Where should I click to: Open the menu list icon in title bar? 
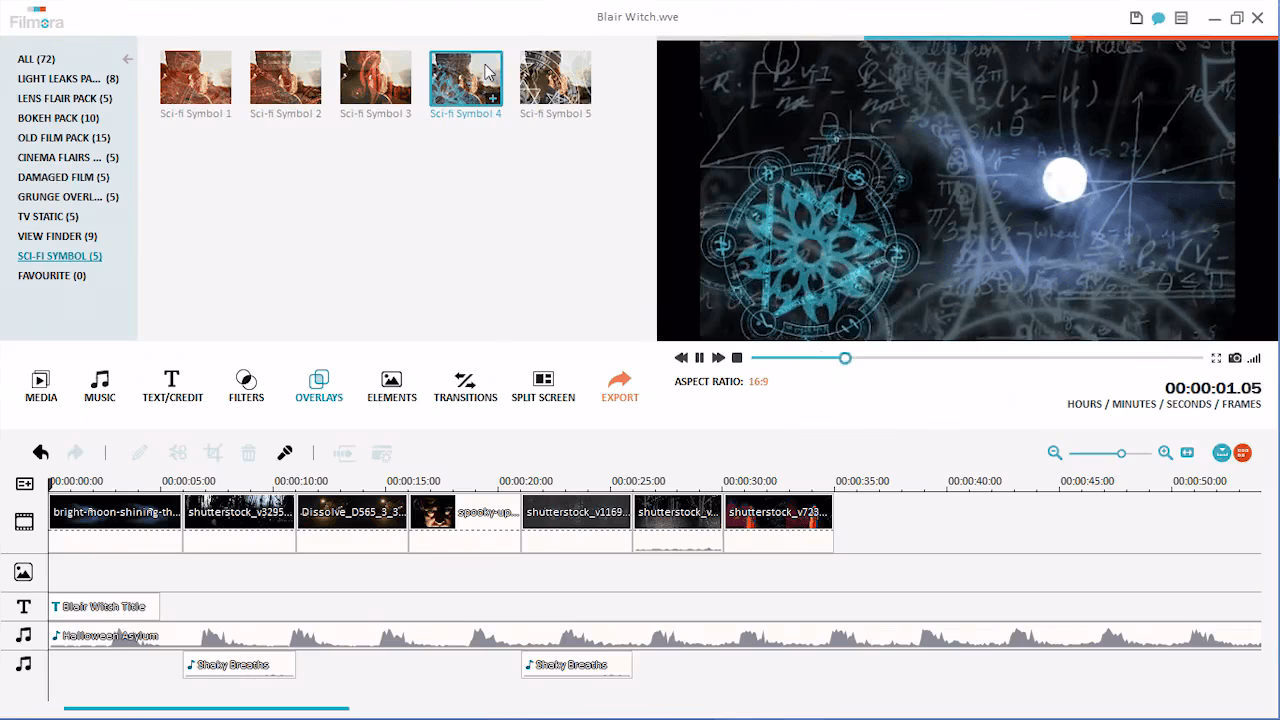point(1181,18)
